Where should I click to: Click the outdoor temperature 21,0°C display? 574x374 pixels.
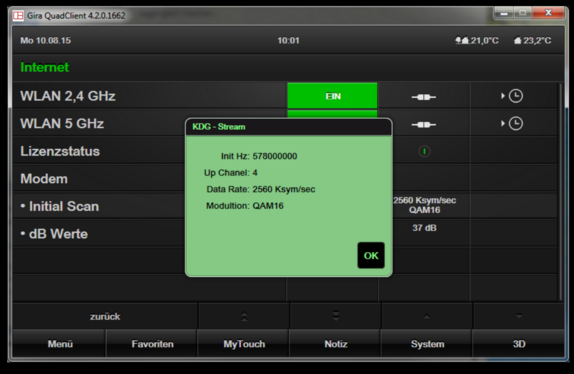pyautogui.click(x=477, y=40)
